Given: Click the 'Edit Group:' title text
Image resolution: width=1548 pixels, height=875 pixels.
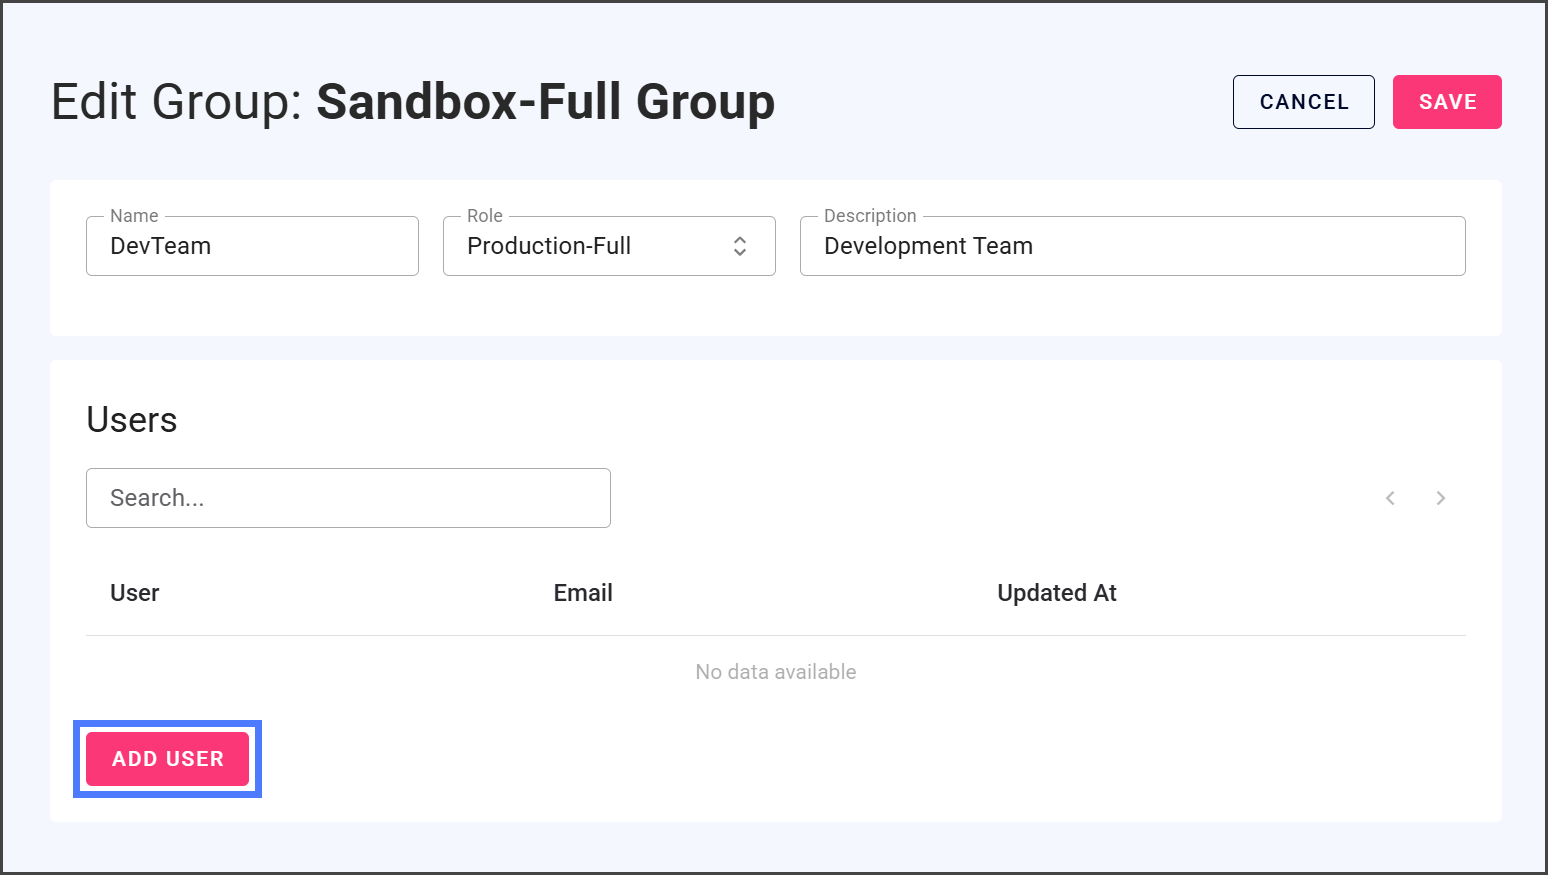Looking at the screenshot, I should click(177, 102).
